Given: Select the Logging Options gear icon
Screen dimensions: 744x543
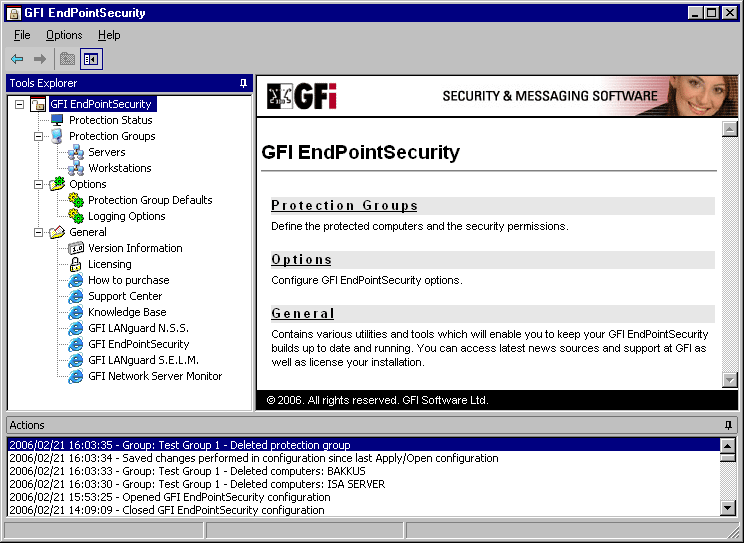Looking at the screenshot, I should point(76,216).
